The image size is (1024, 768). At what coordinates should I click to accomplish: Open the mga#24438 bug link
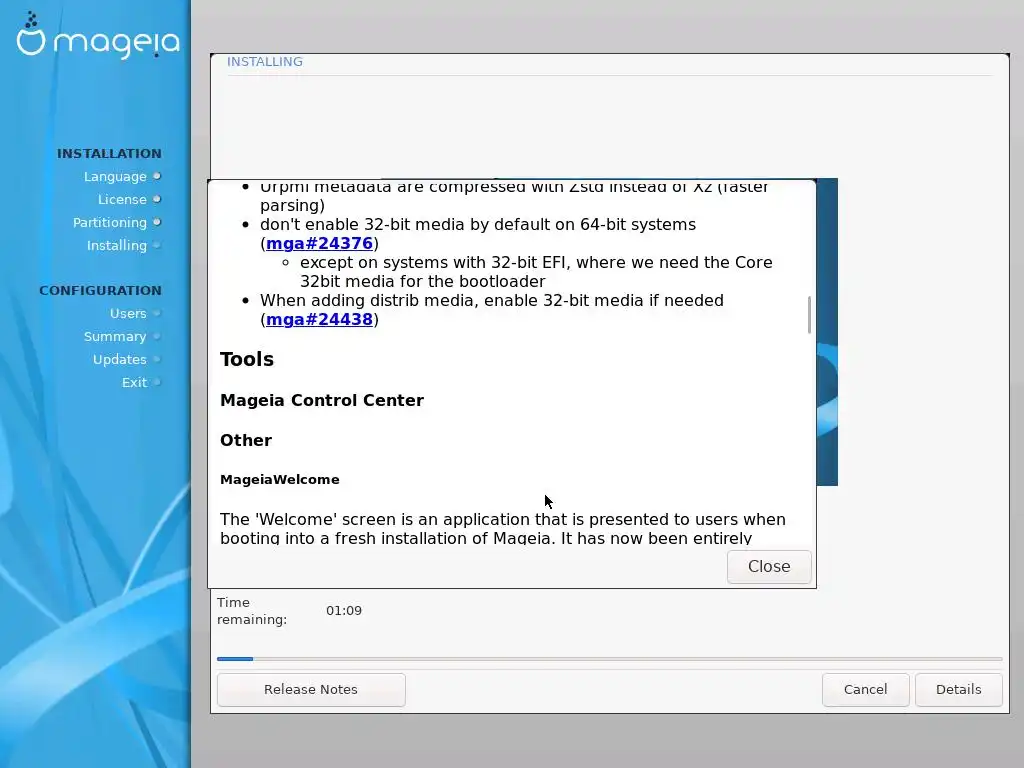point(319,319)
